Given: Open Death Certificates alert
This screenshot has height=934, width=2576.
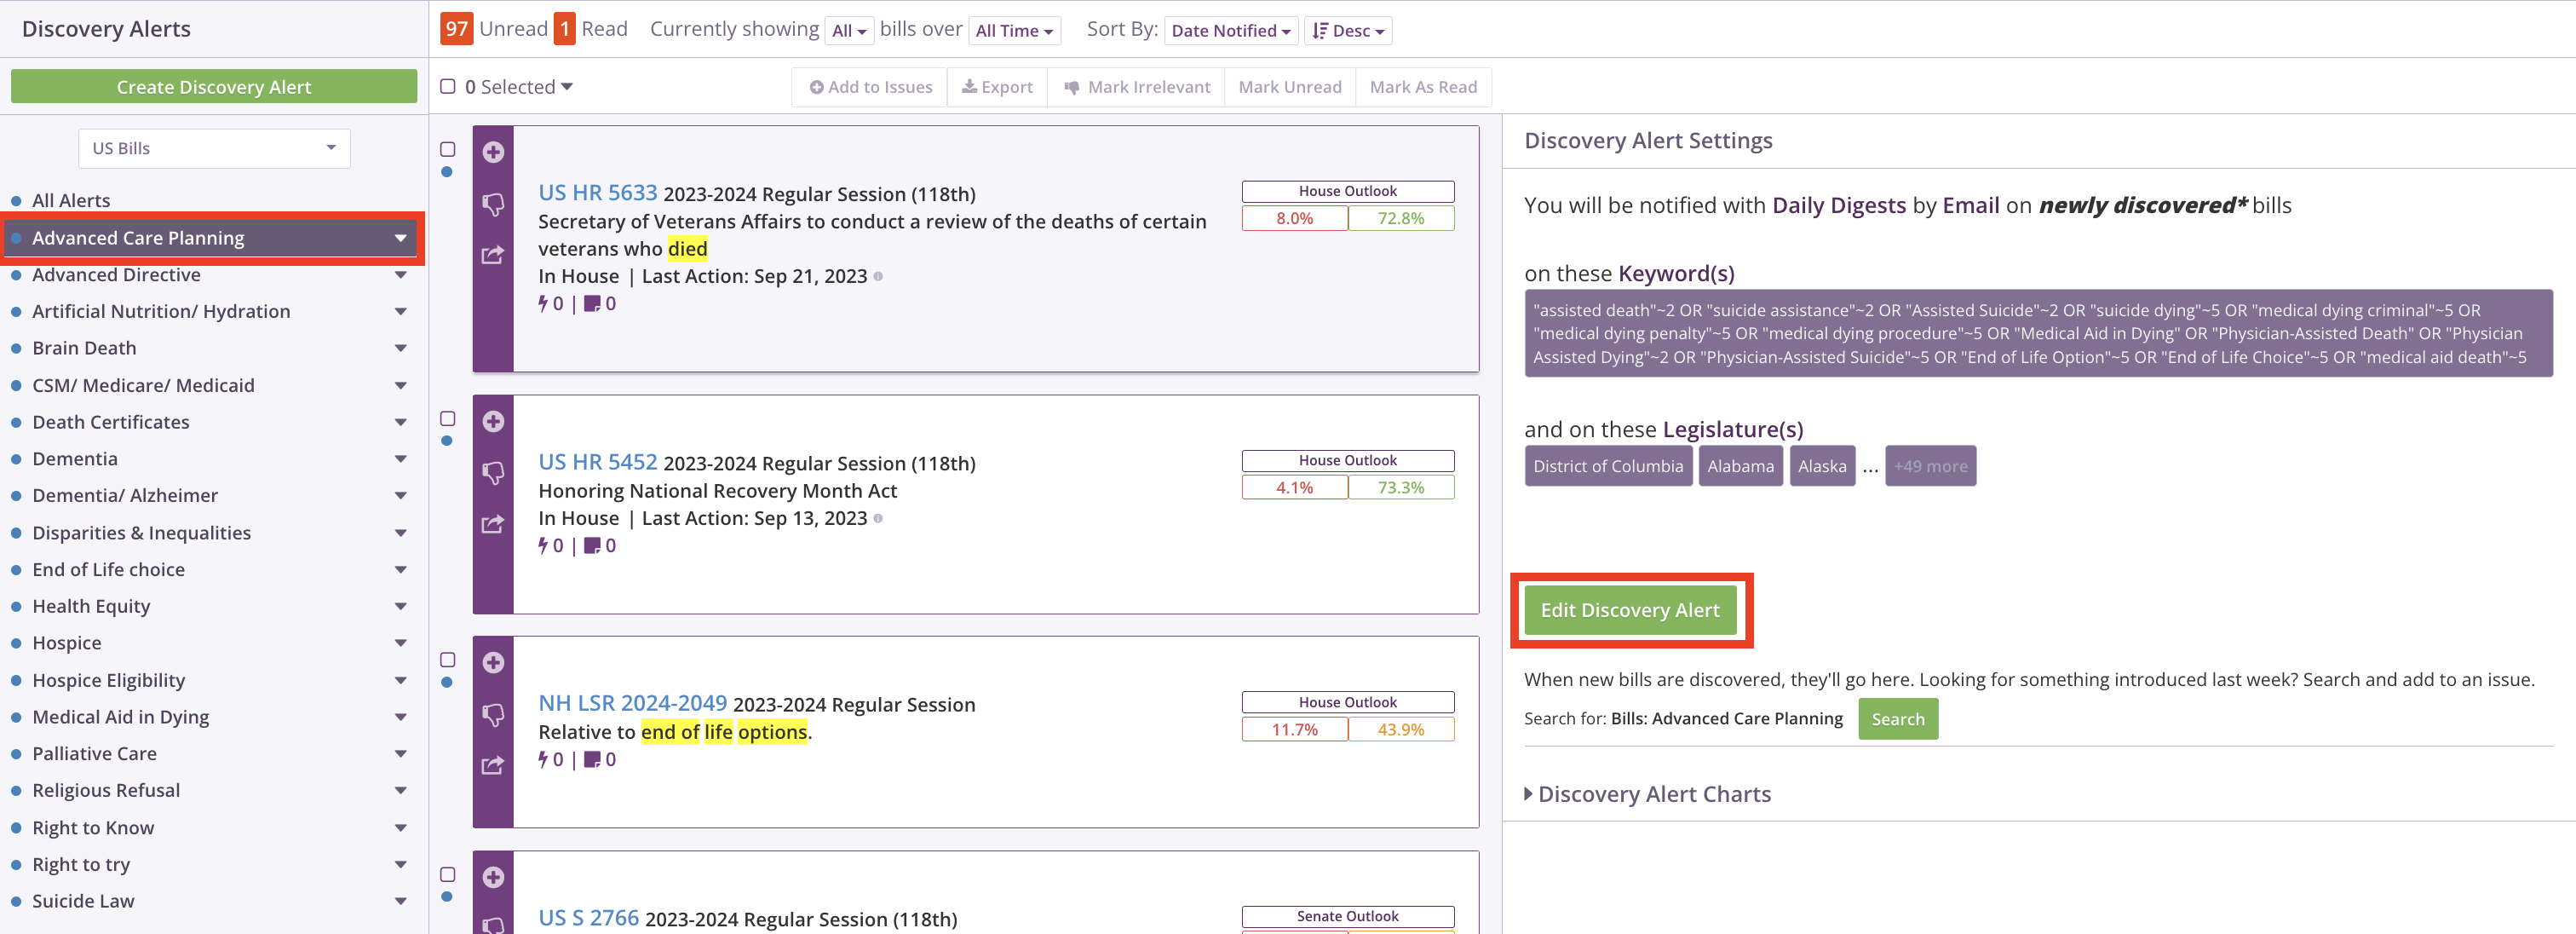Looking at the screenshot, I should pyautogui.click(x=110, y=422).
